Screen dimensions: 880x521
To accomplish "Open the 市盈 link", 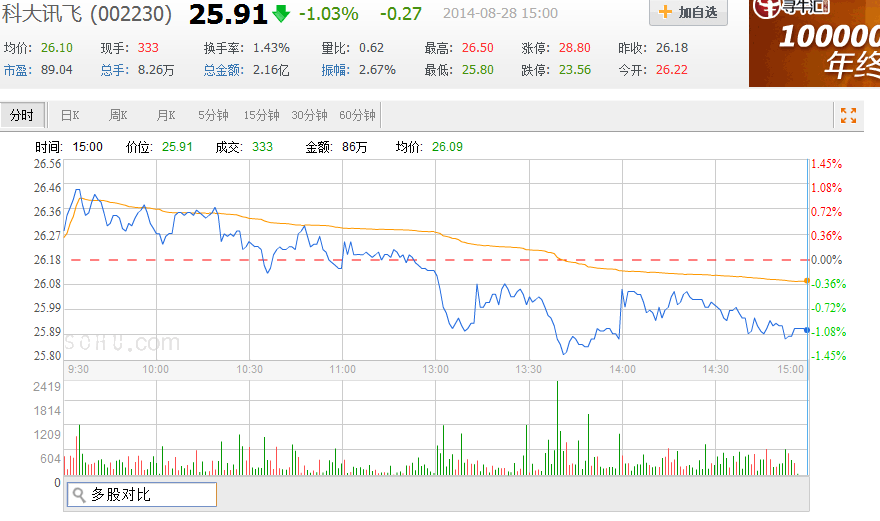I will click(x=17, y=70).
